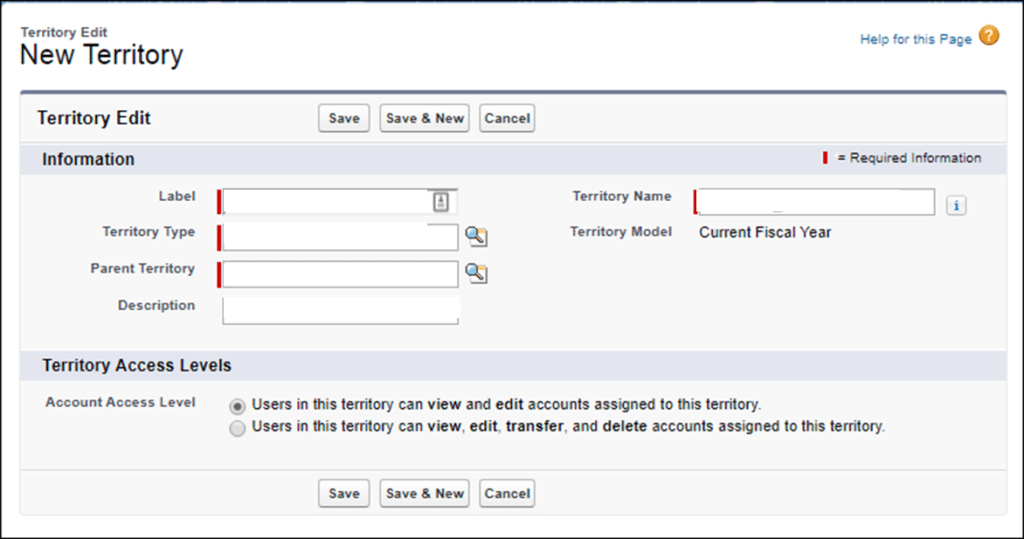Screen dimensions: 1024x539
Task: Select view, edit, transfer, and delete radio option
Action: tap(237, 428)
